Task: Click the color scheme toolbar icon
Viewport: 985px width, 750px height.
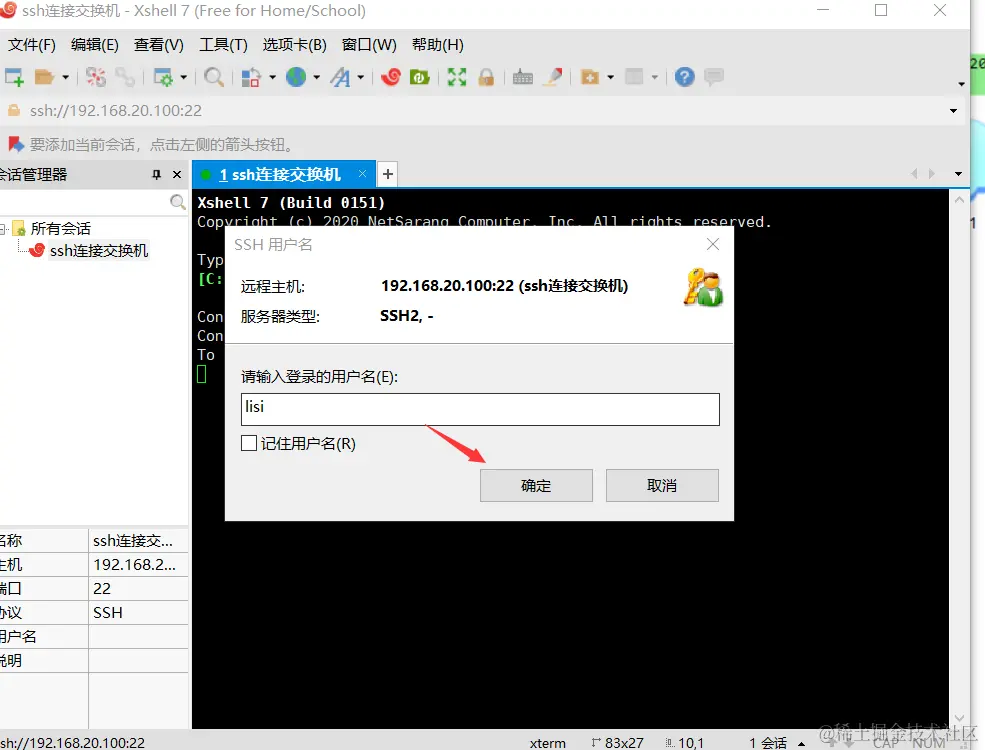Action: point(251,77)
